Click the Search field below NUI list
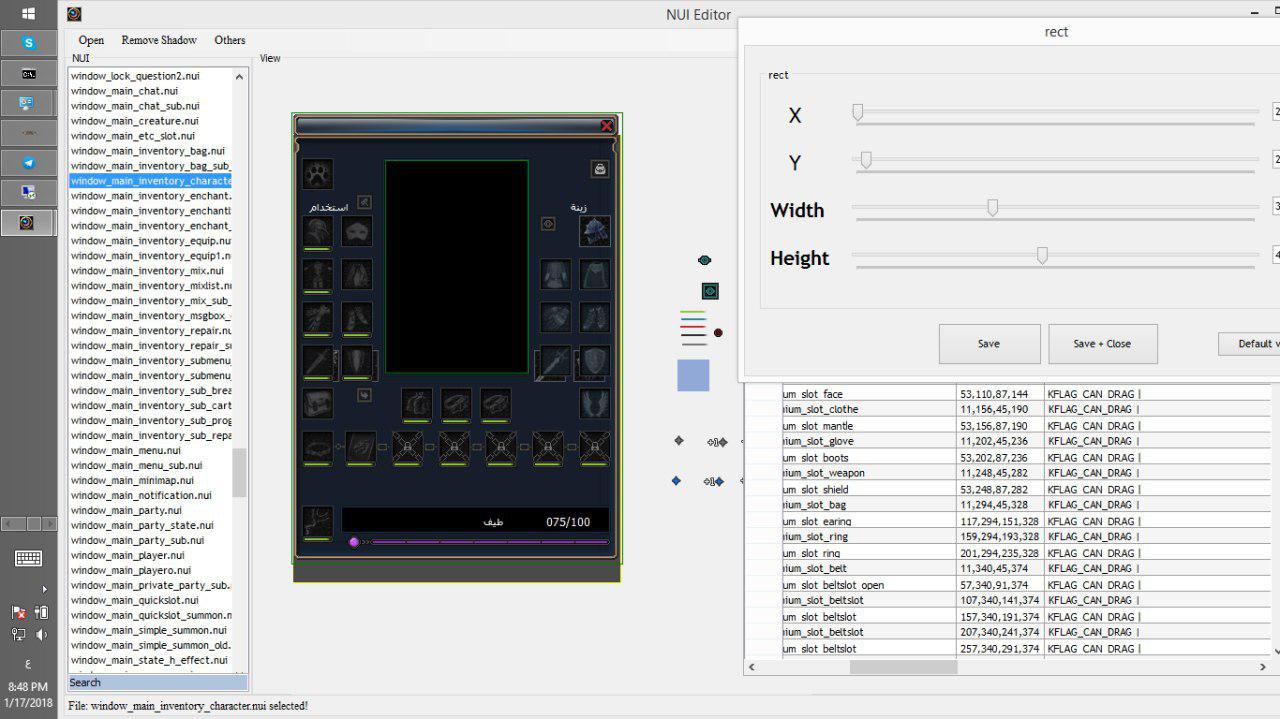Viewport: 1280px width, 719px height. pos(158,683)
